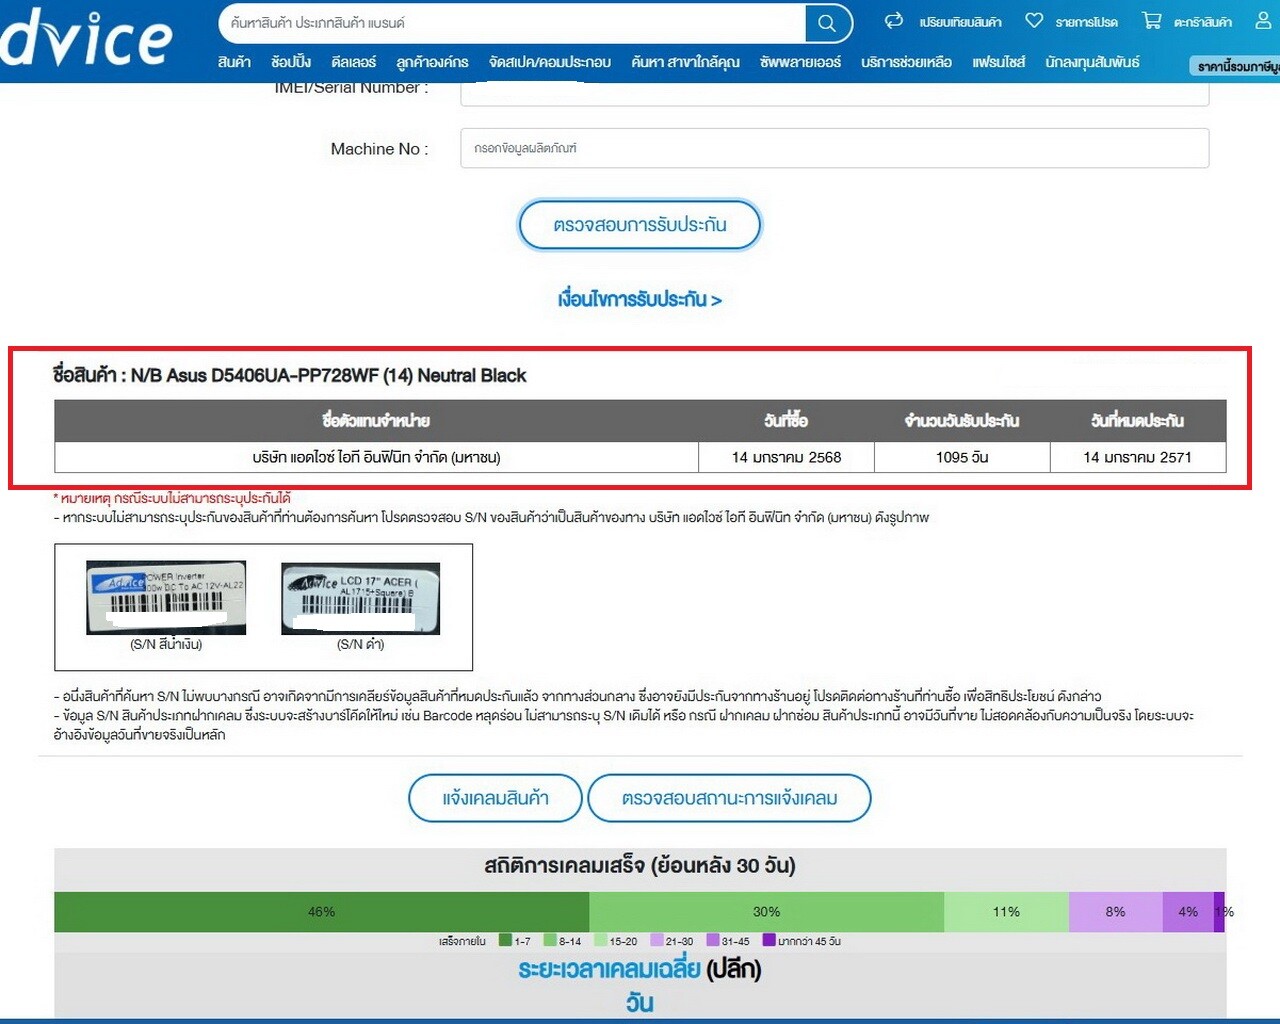Click the สถิติการเคลมเสร็จ heading

point(640,865)
